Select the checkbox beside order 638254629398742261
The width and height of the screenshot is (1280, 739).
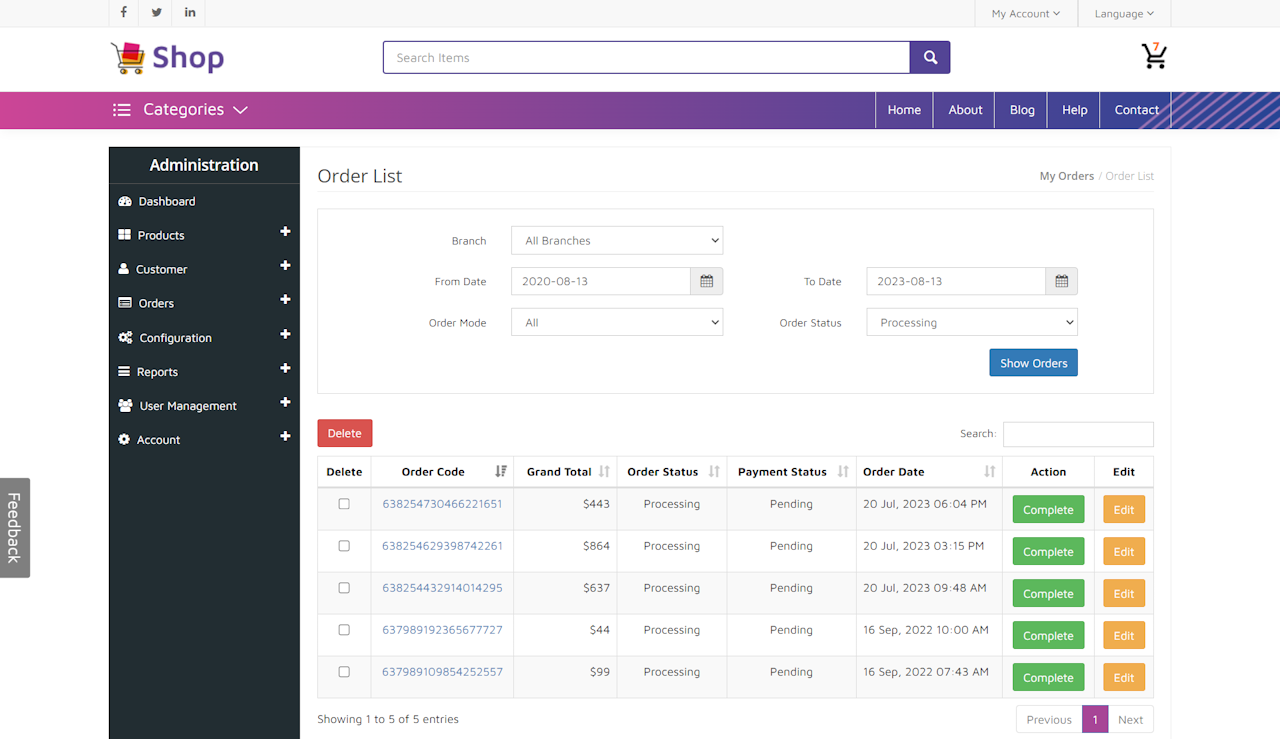[344, 546]
